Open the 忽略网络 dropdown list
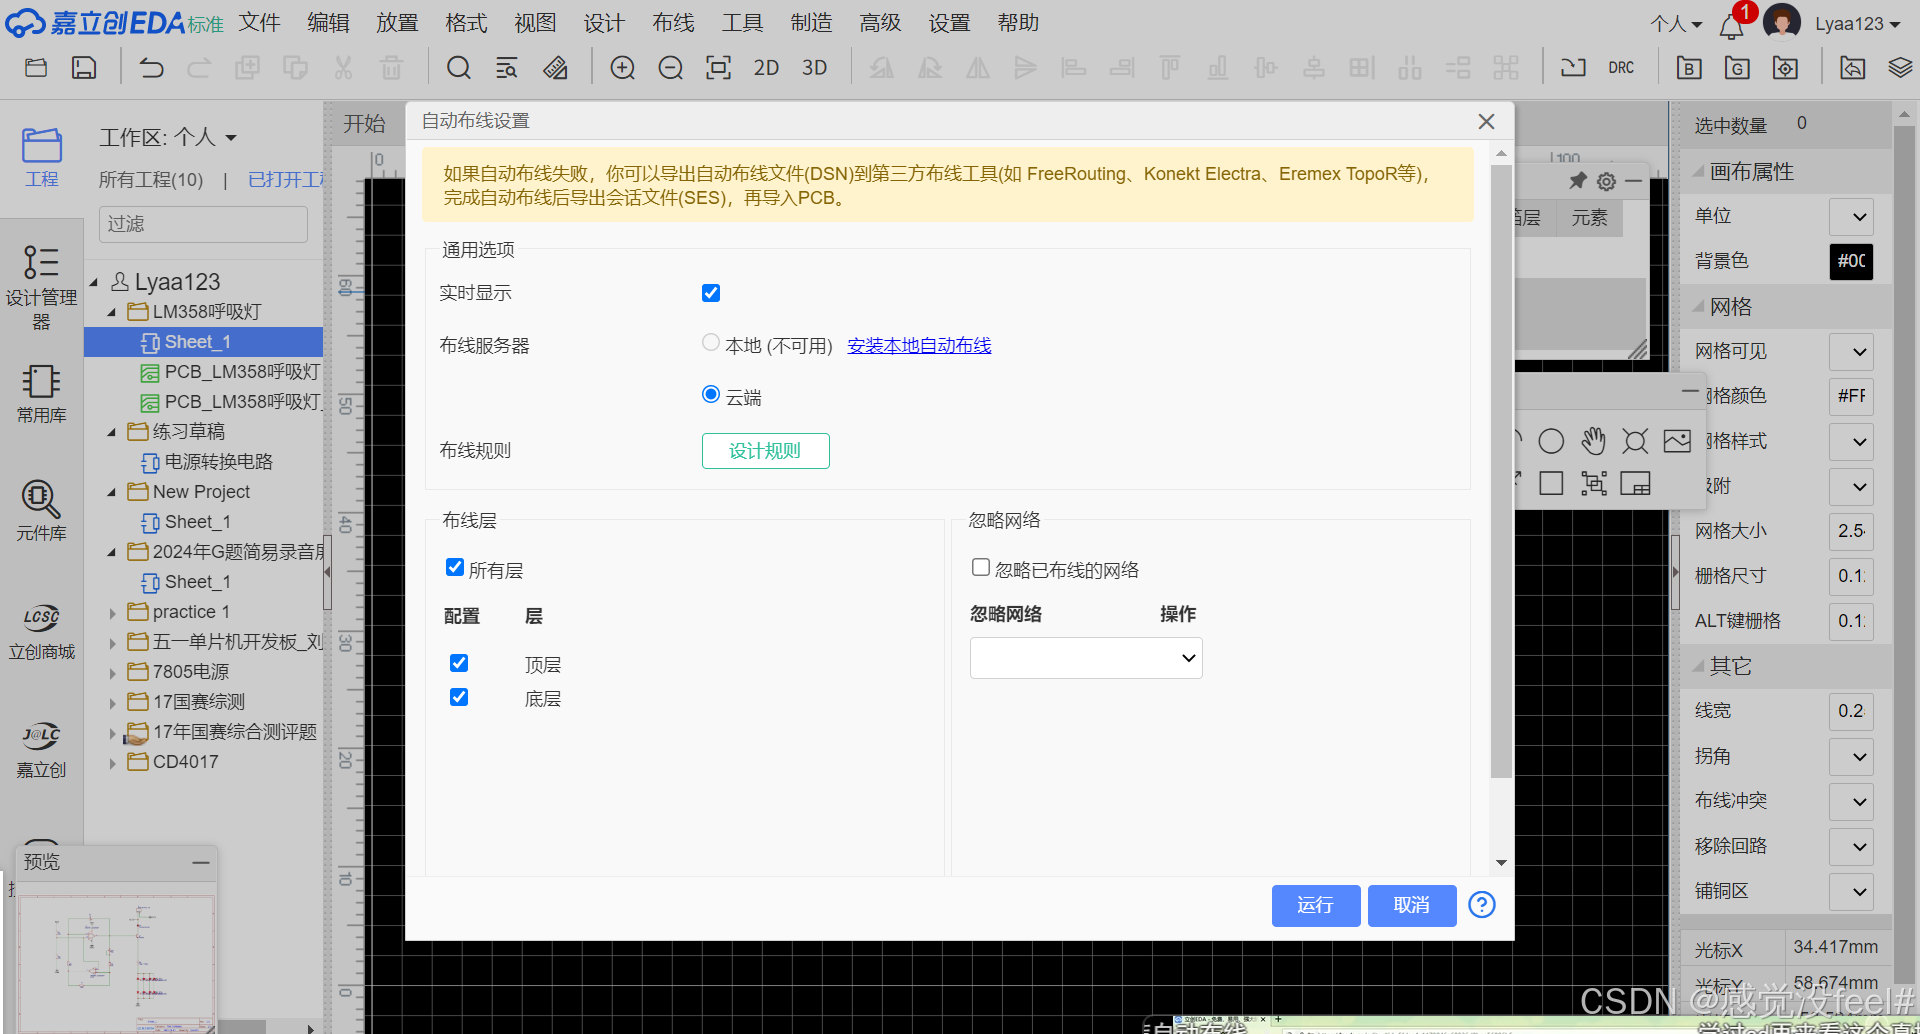 [1086, 658]
